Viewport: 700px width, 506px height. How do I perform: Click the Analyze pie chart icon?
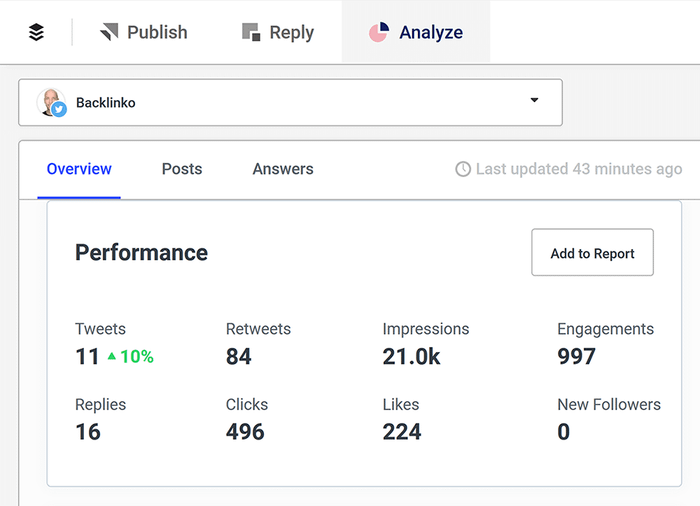click(x=378, y=32)
